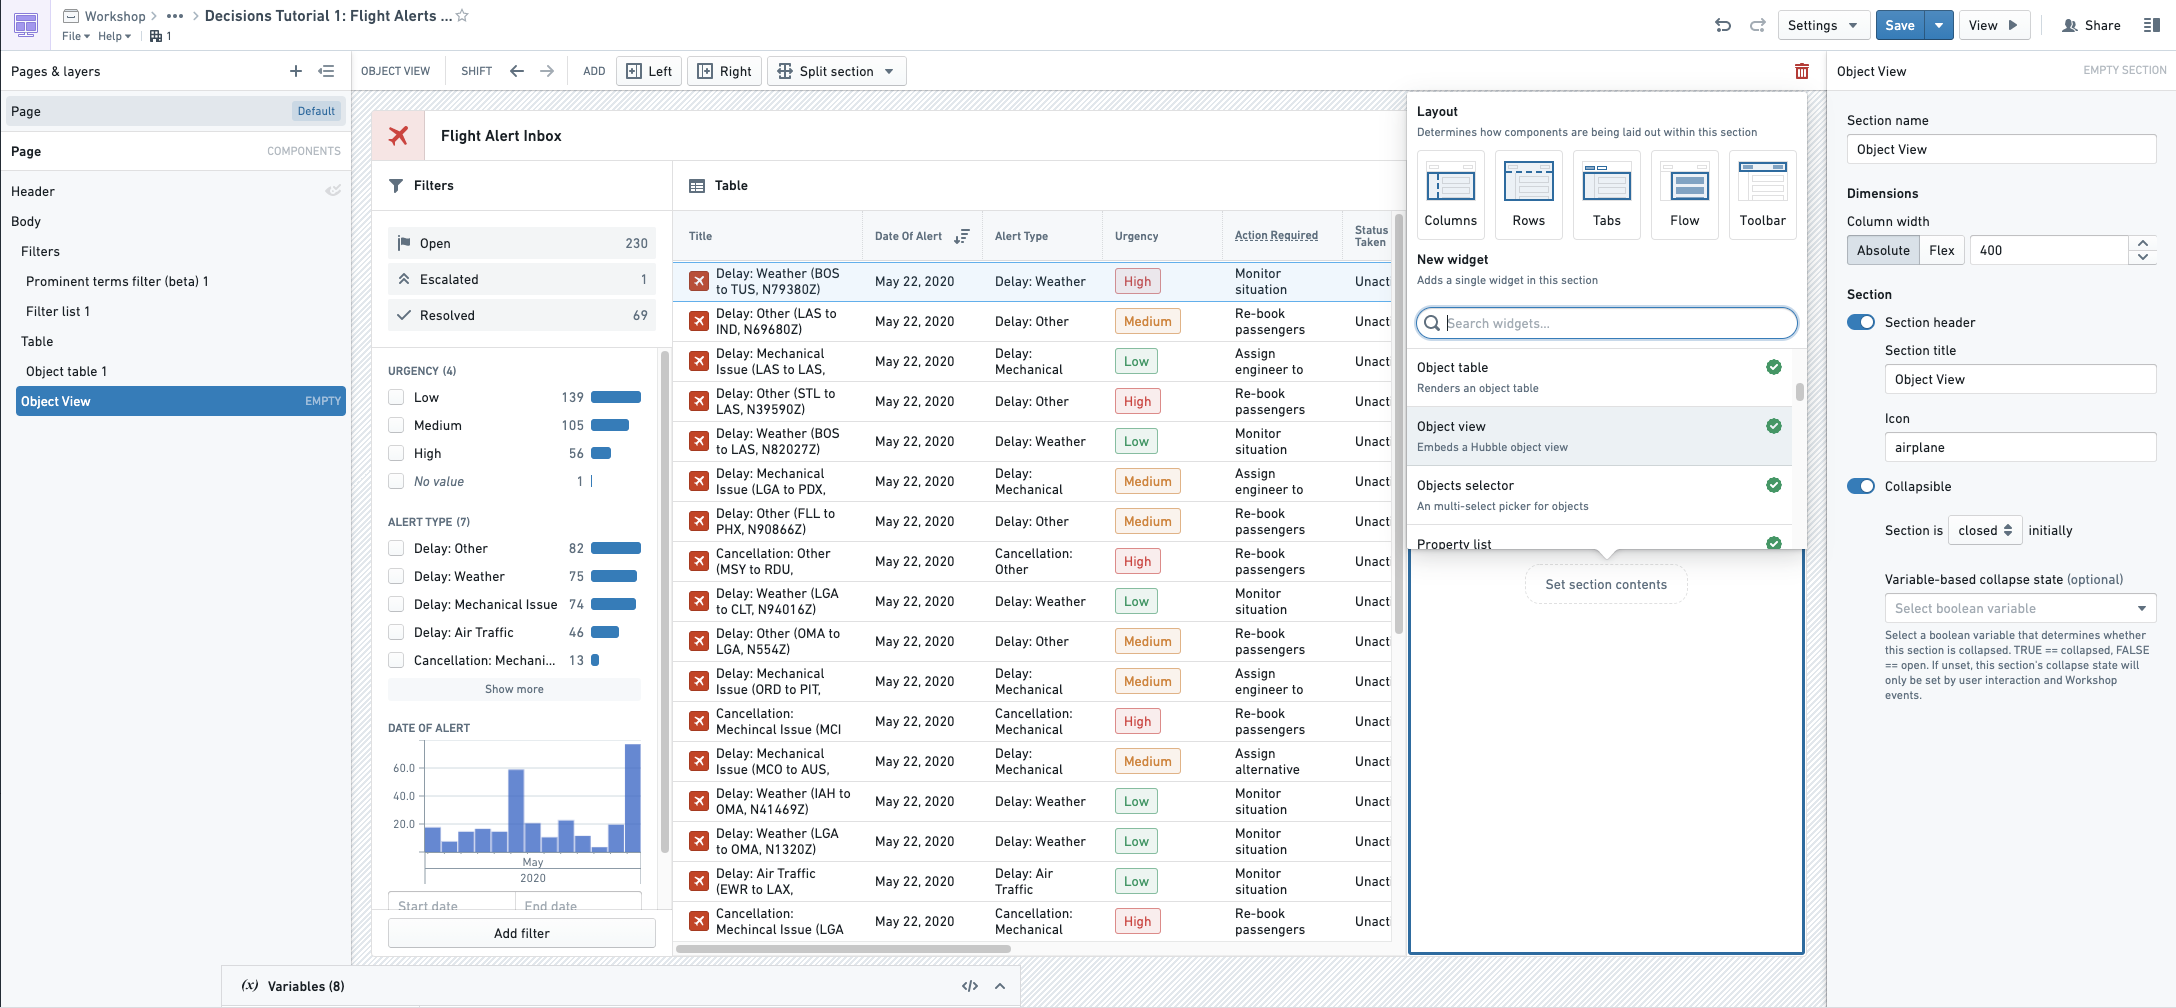This screenshot has height=1008, width=2176.
Task: Click the undo arrow icon
Action: pos(1722,25)
